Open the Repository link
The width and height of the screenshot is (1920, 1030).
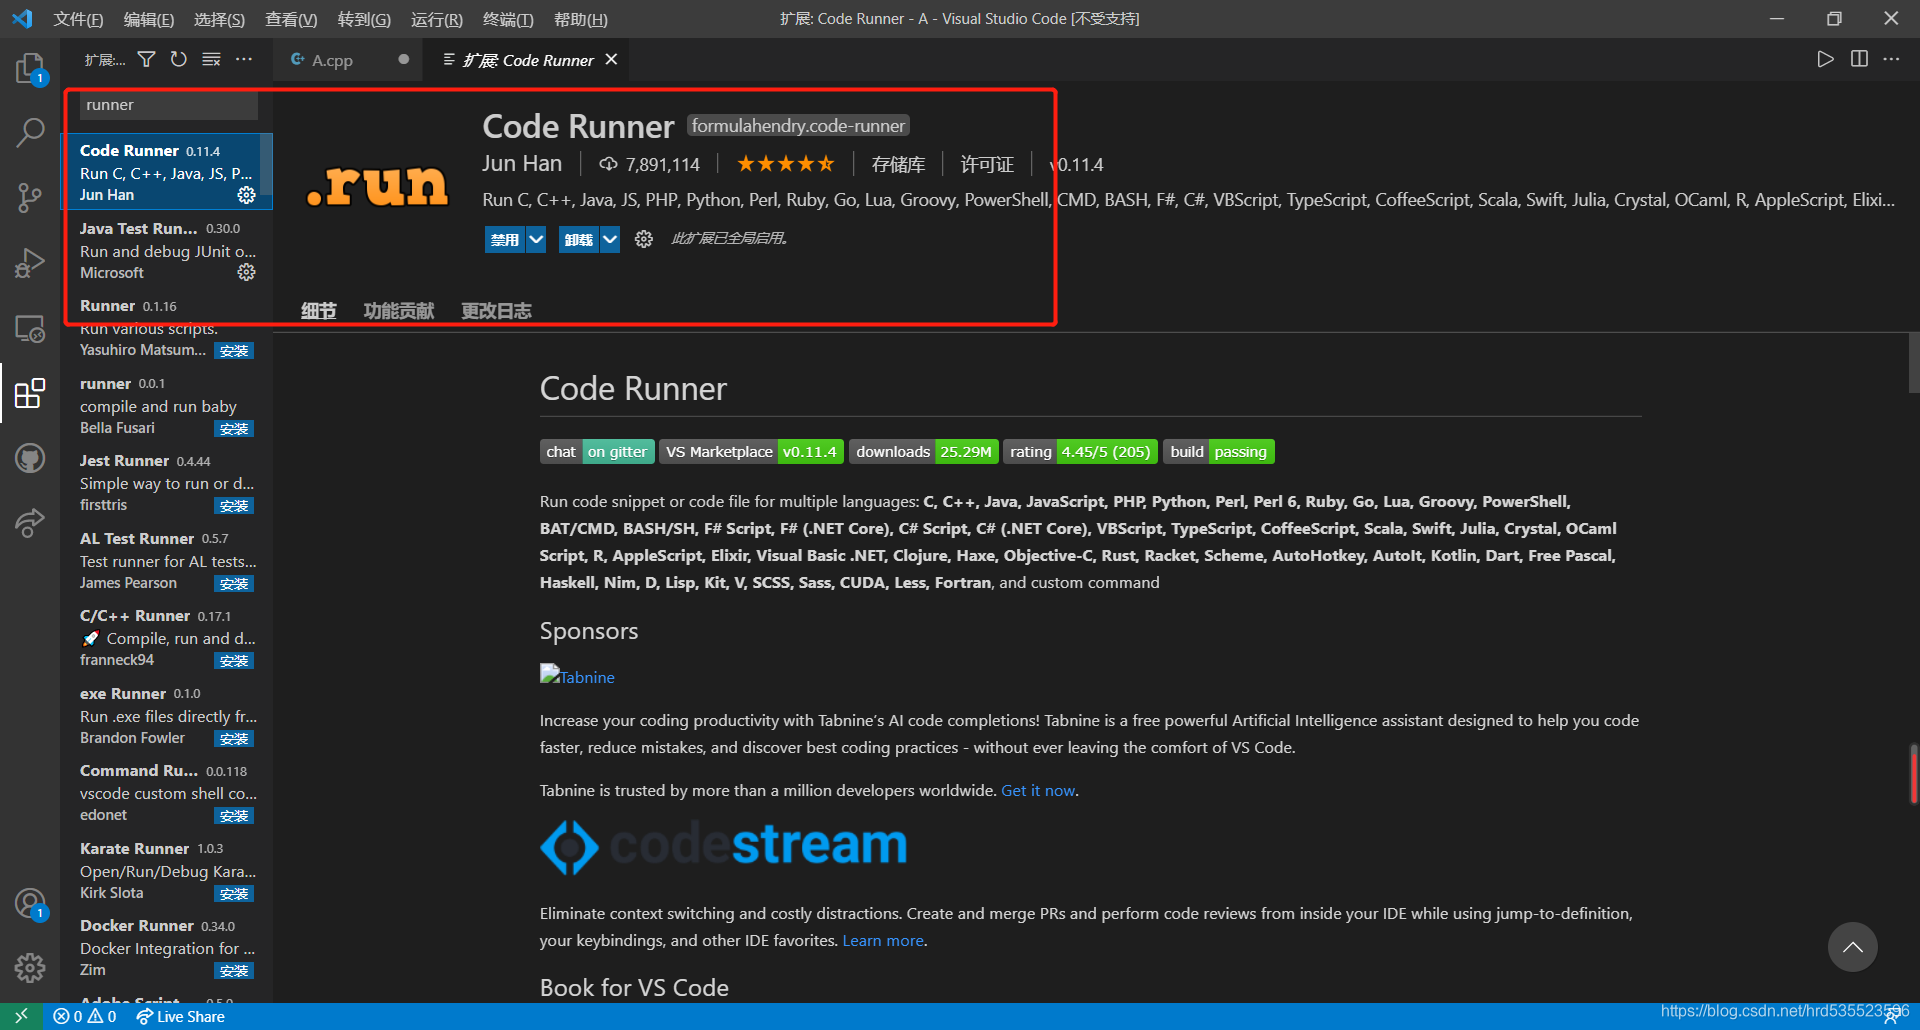(898, 164)
